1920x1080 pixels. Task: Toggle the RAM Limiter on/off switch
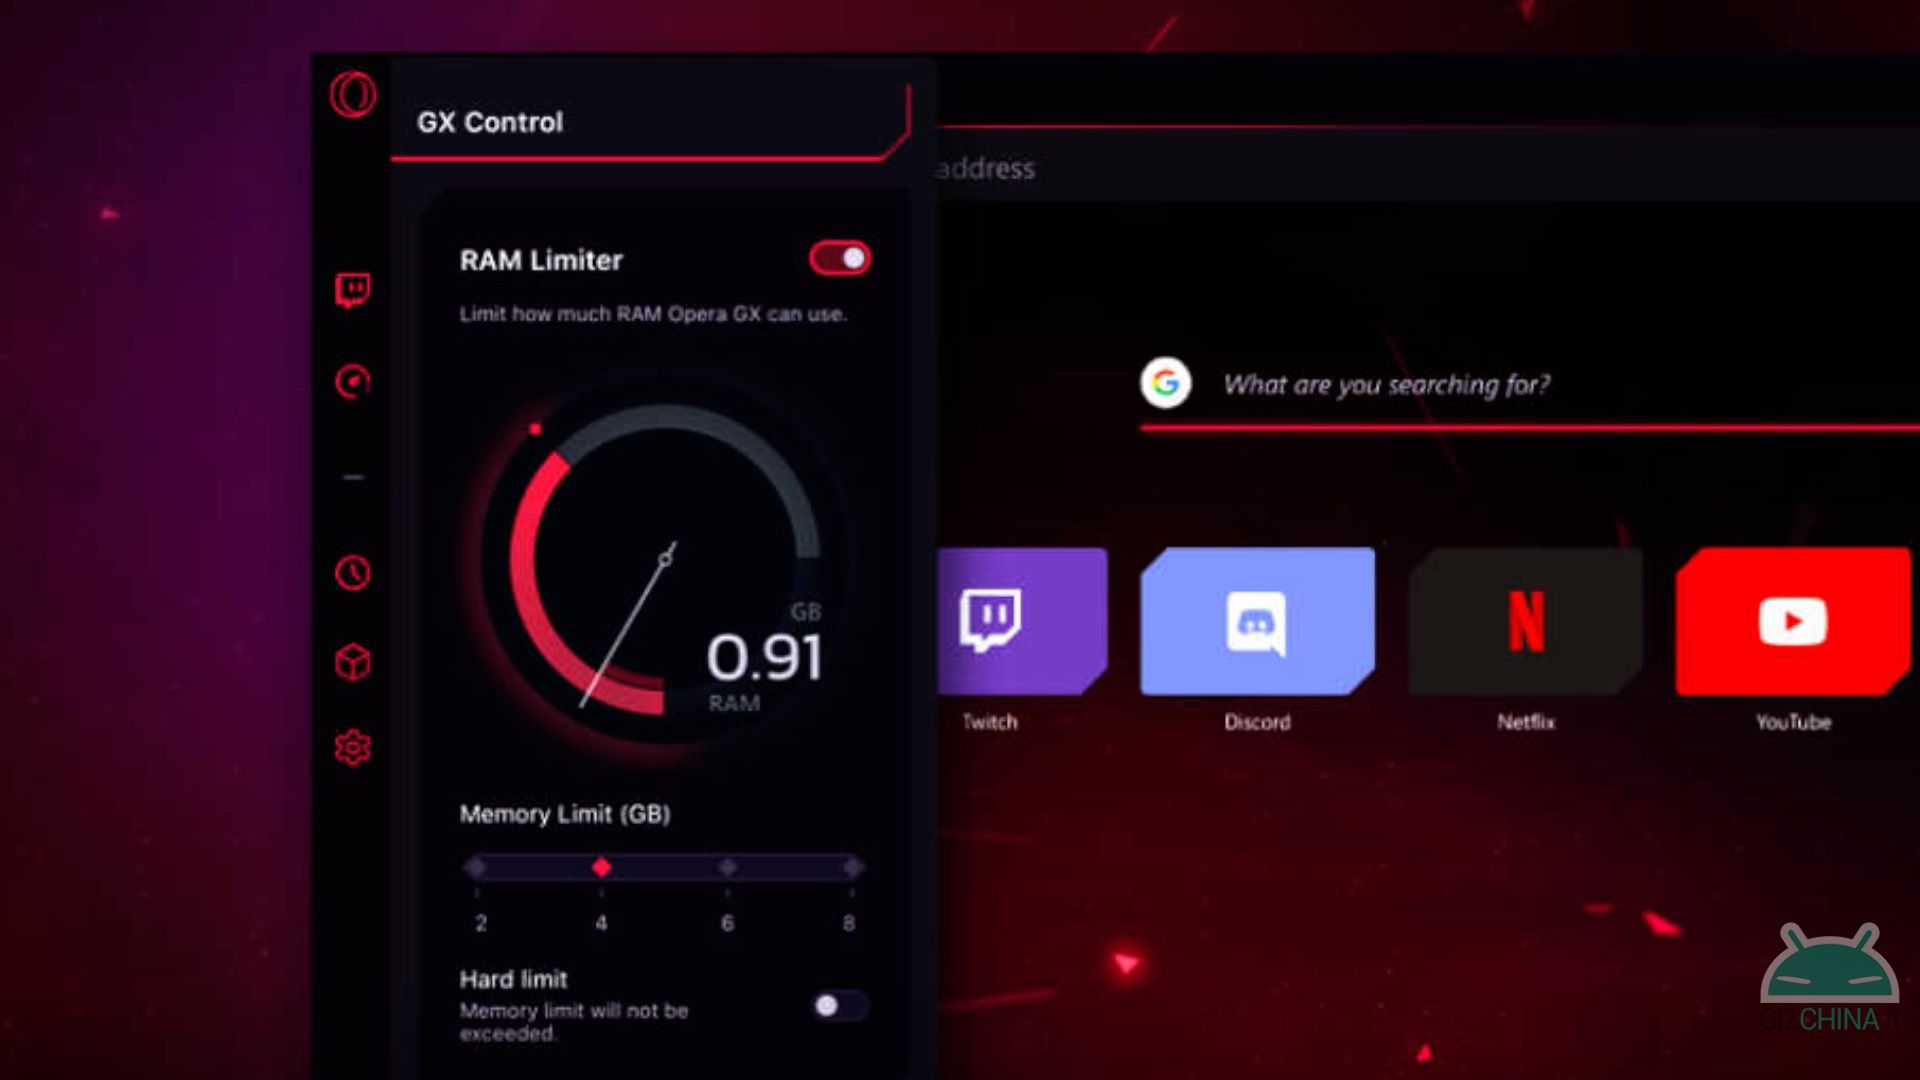point(840,257)
